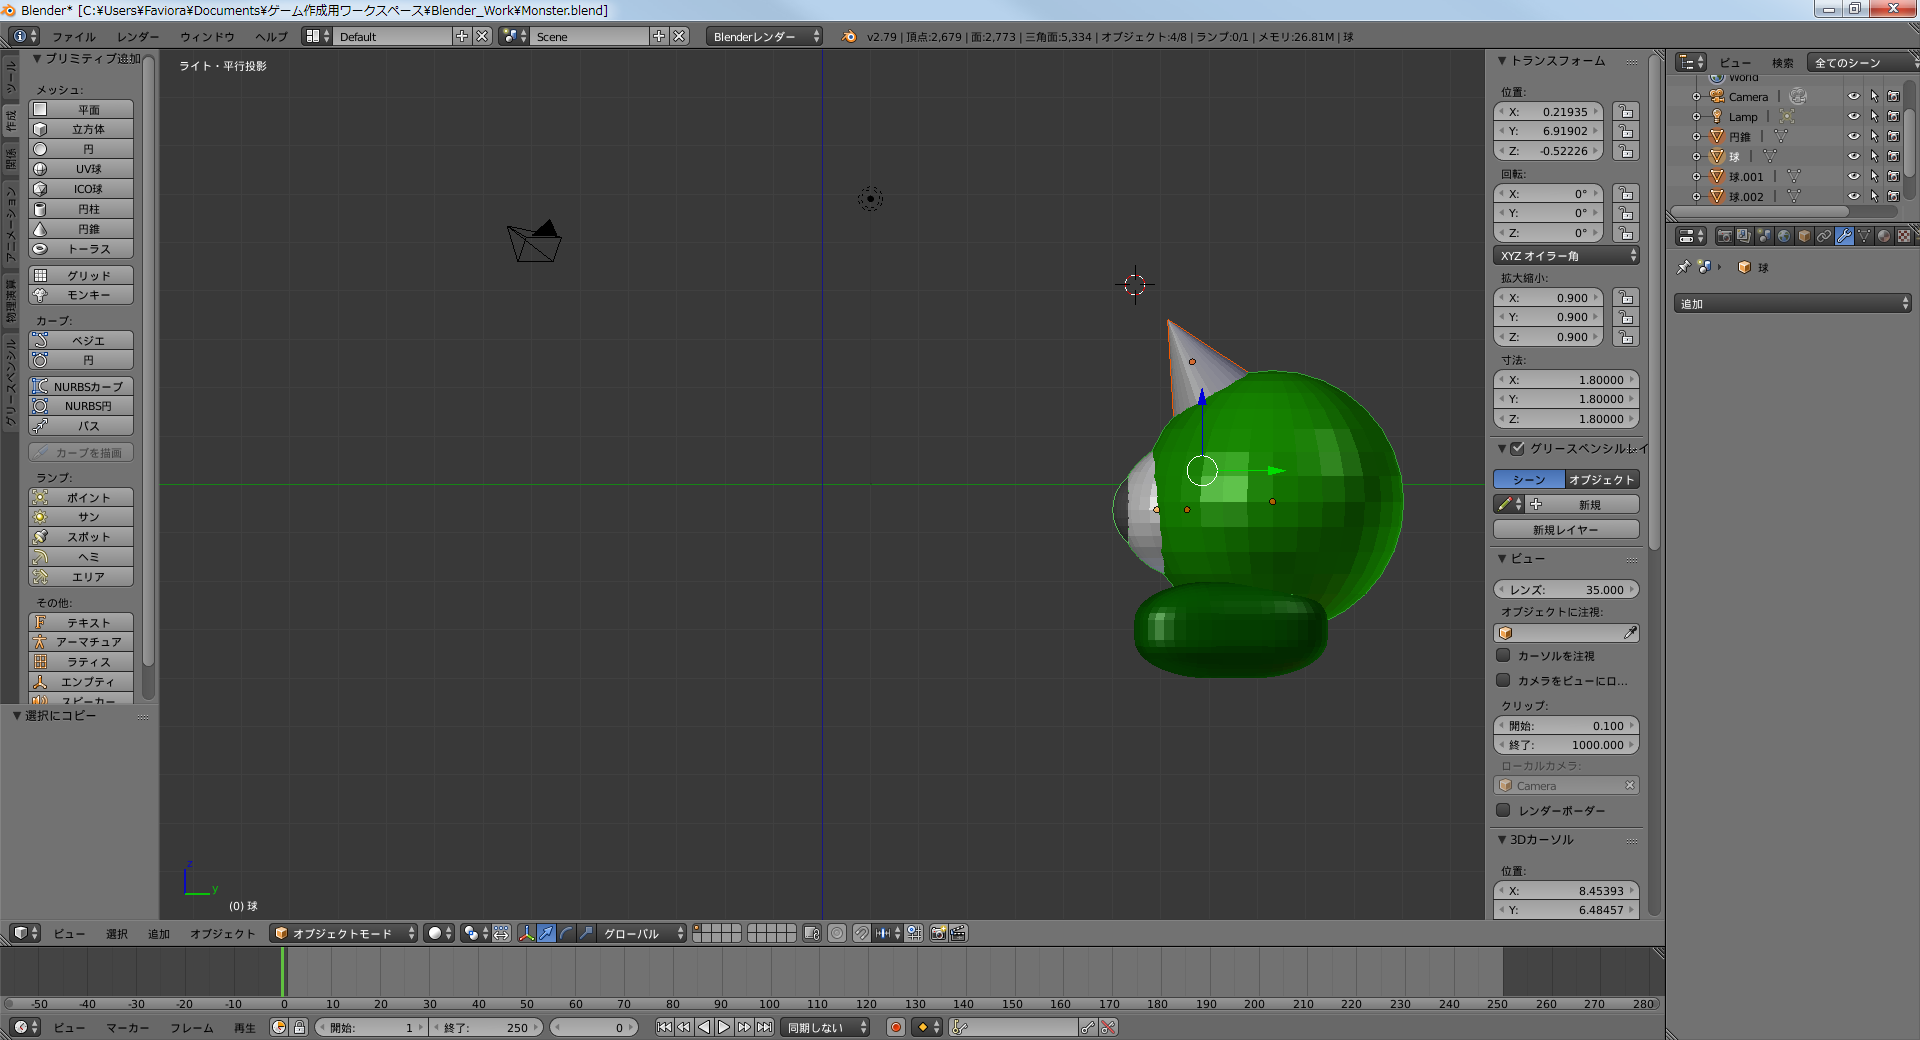Open the Scene properties tab
Screen dimensions: 1920x1040
click(1764, 236)
